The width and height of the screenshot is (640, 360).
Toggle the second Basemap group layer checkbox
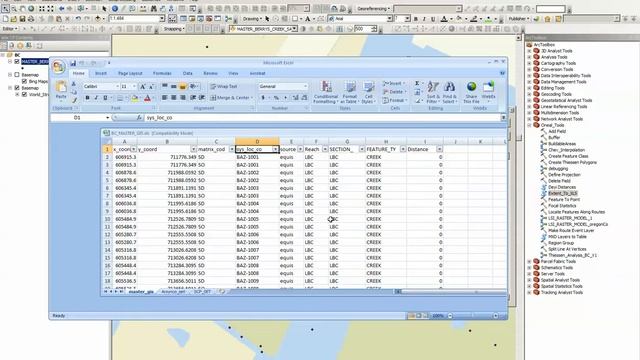[x=17, y=88]
